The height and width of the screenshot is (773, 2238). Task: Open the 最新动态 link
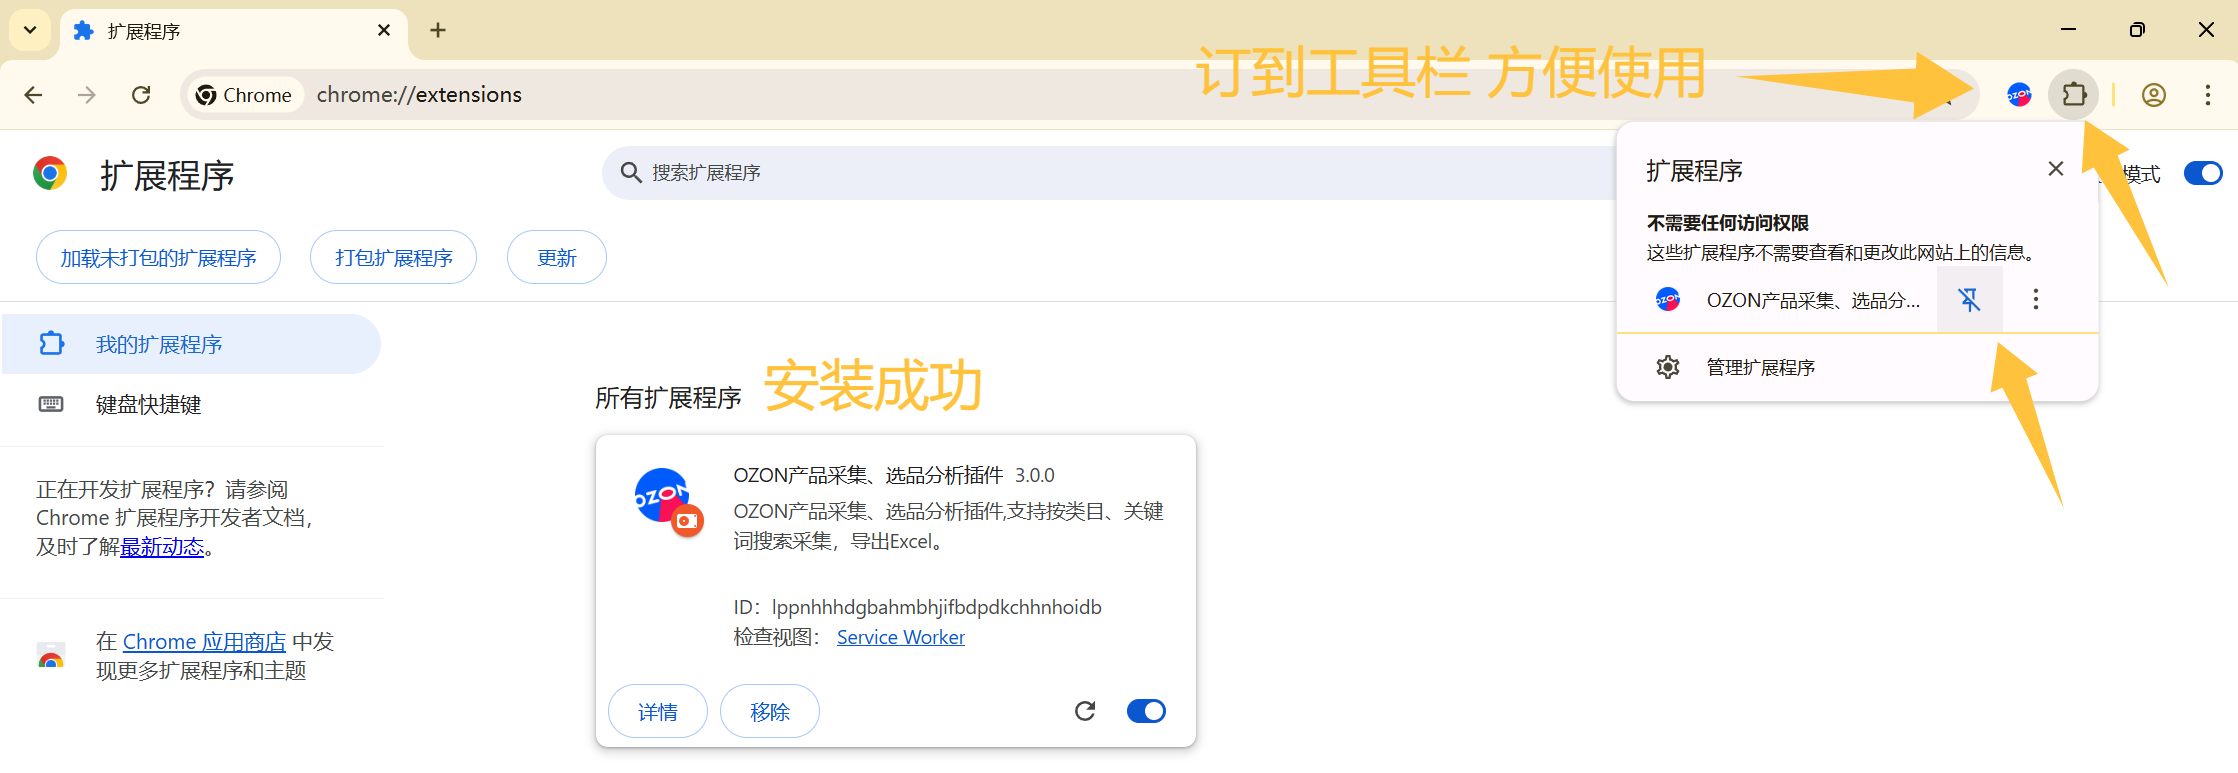coord(162,547)
